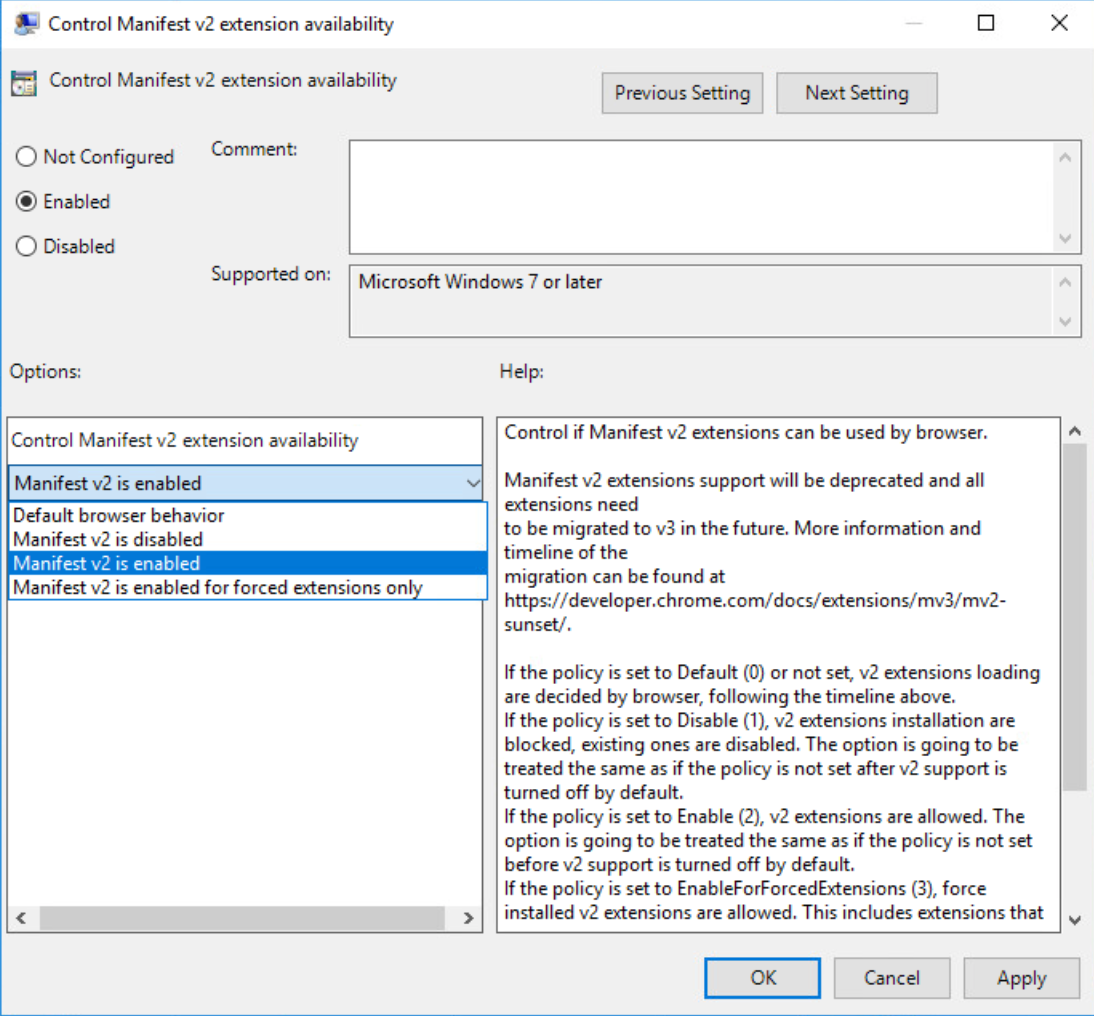Select the Enabled radio button
The image size is (1094, 1016).
pos(26,202)
